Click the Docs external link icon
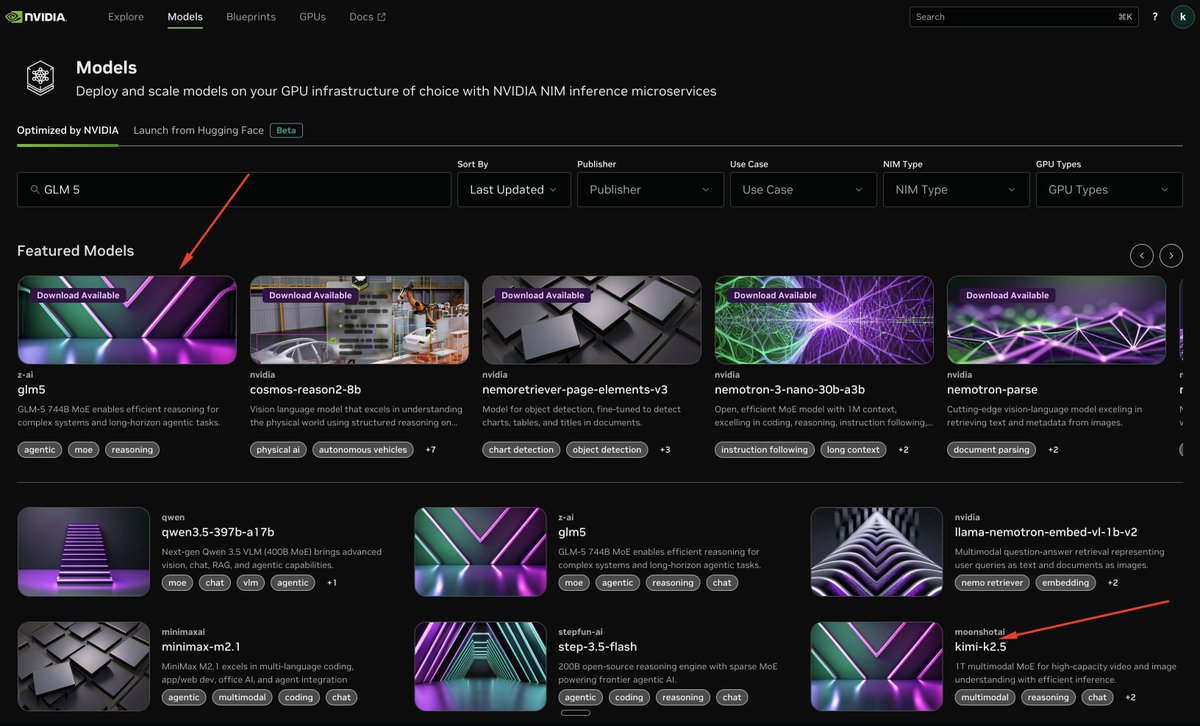The image size is (1200, 726). [x=381, y=17]
